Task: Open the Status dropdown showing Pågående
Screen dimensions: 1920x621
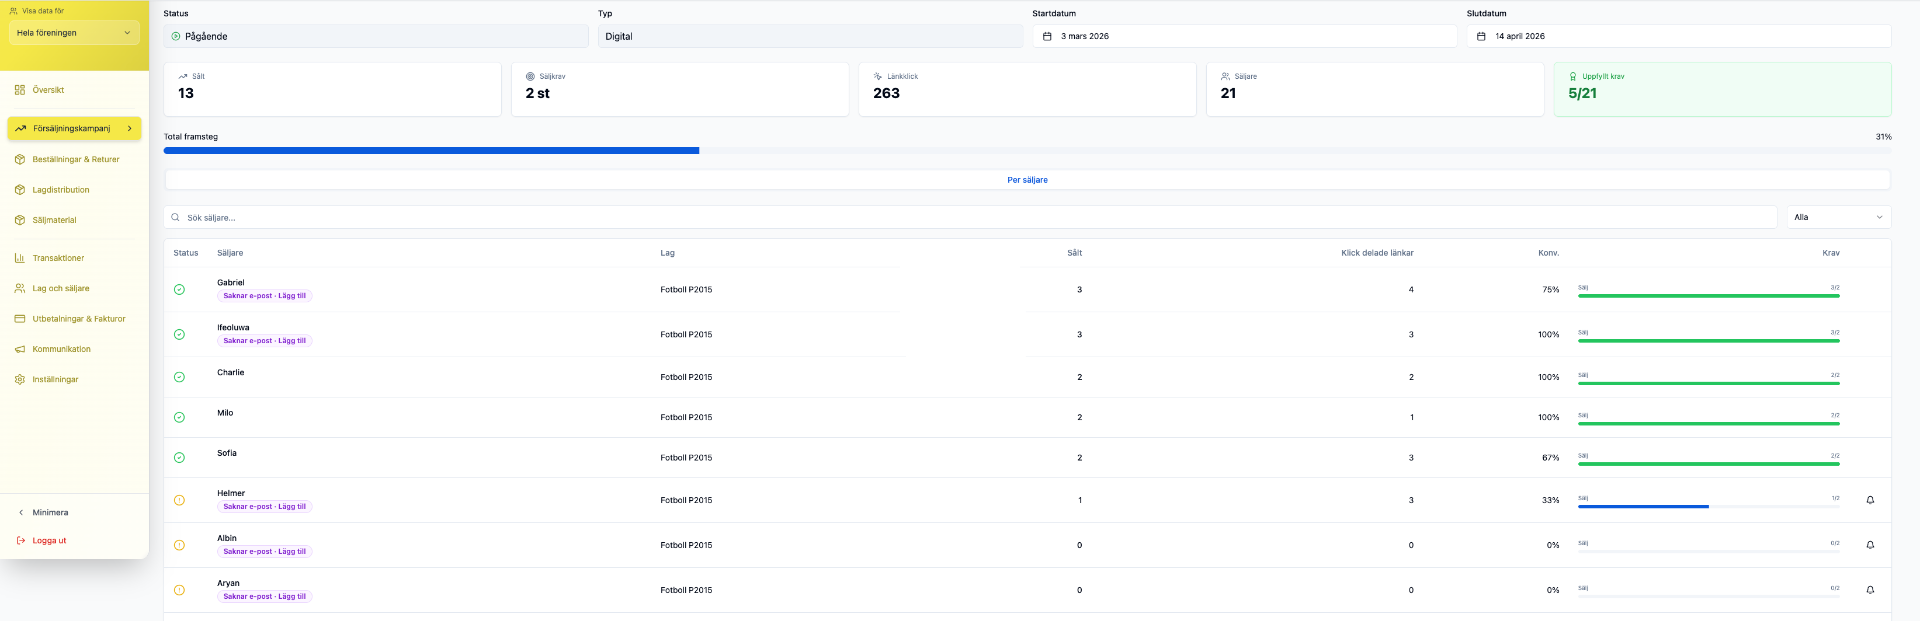Action: tap(376, 36)
